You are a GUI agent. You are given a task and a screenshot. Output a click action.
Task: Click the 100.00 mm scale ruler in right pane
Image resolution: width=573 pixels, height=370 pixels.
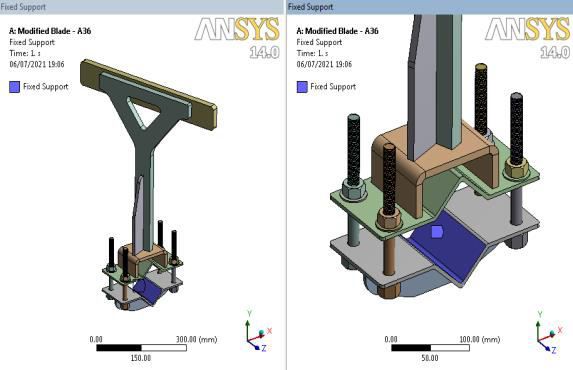tap(430, 347)
